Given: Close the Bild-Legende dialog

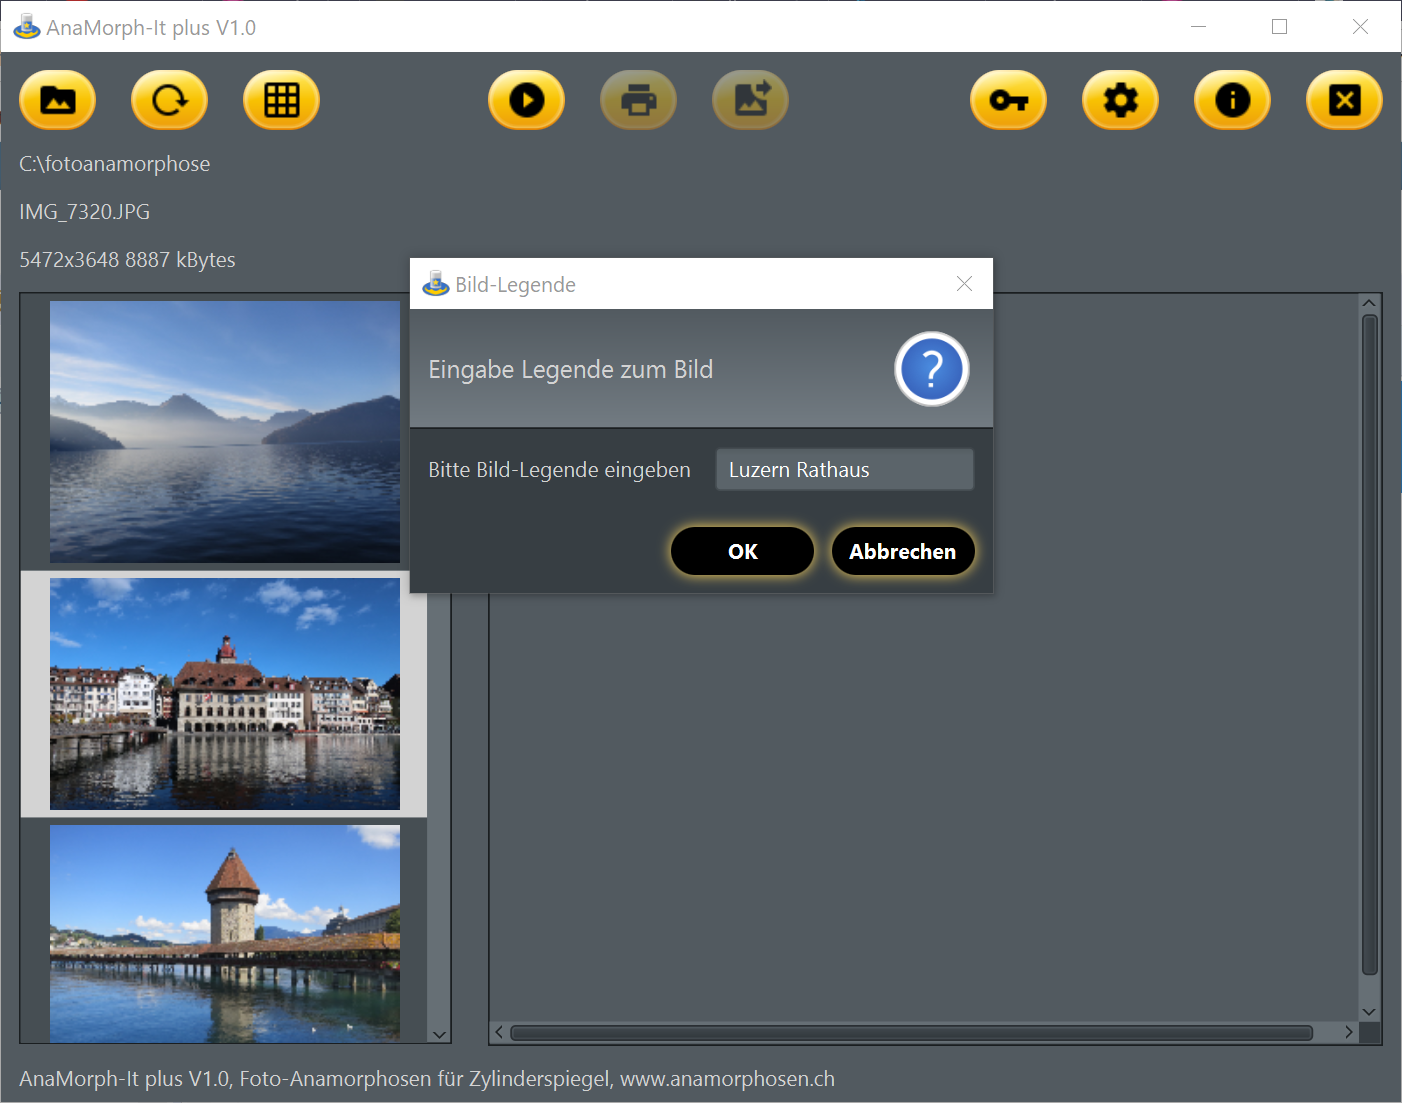Looking at the screenshot, I should 964,284.
